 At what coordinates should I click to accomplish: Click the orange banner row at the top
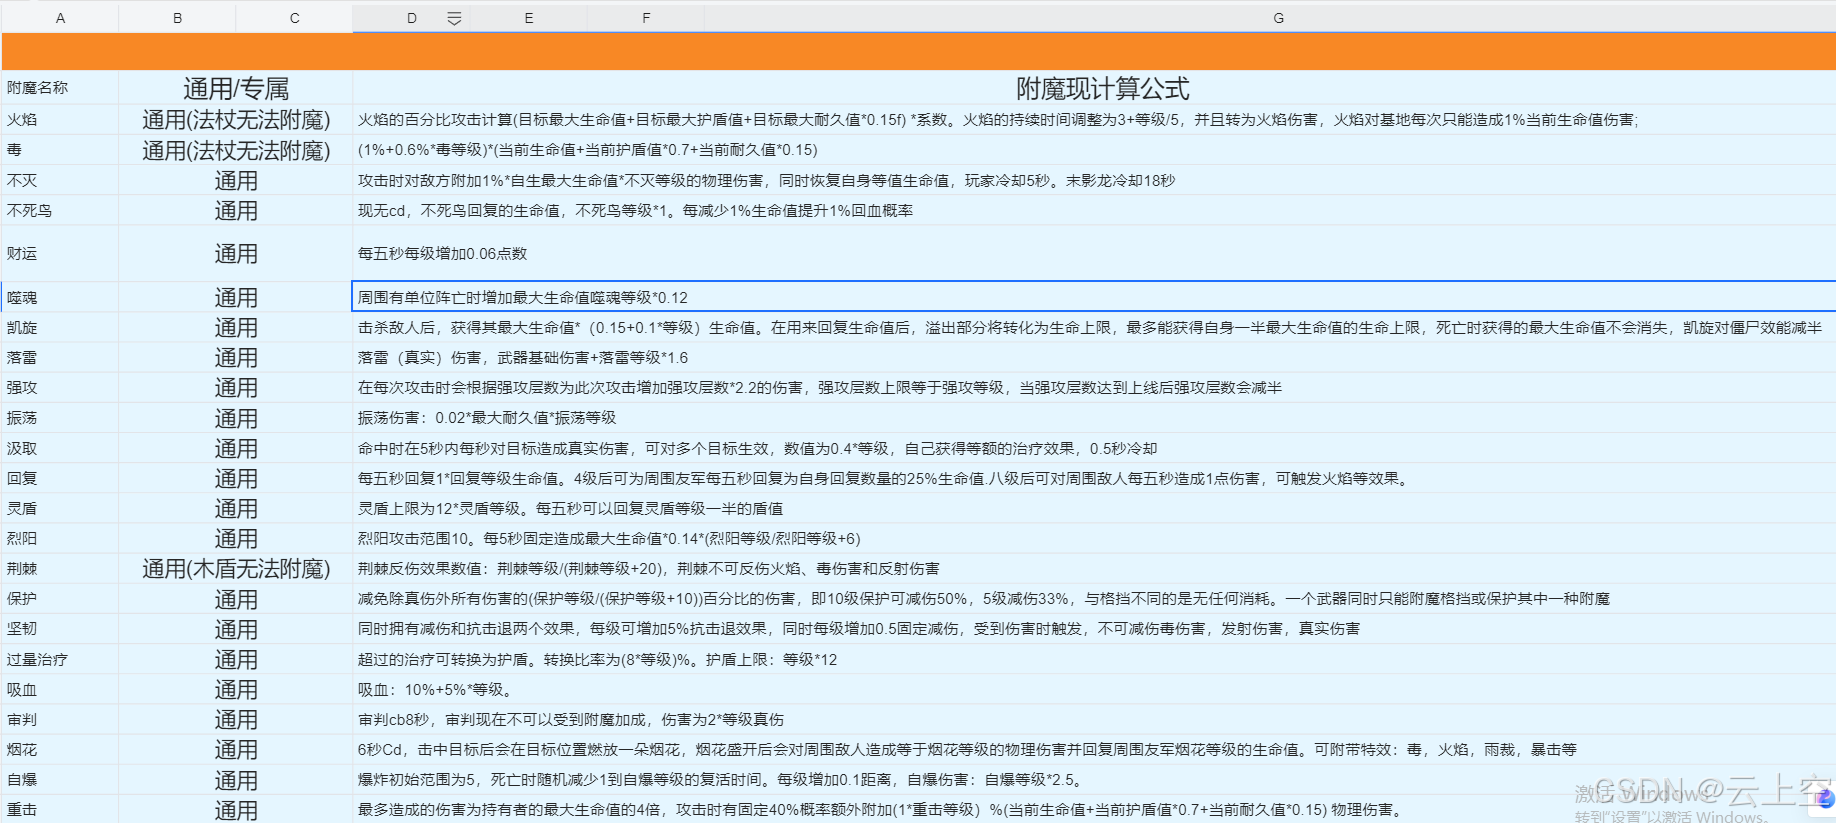tap(918, 51)
